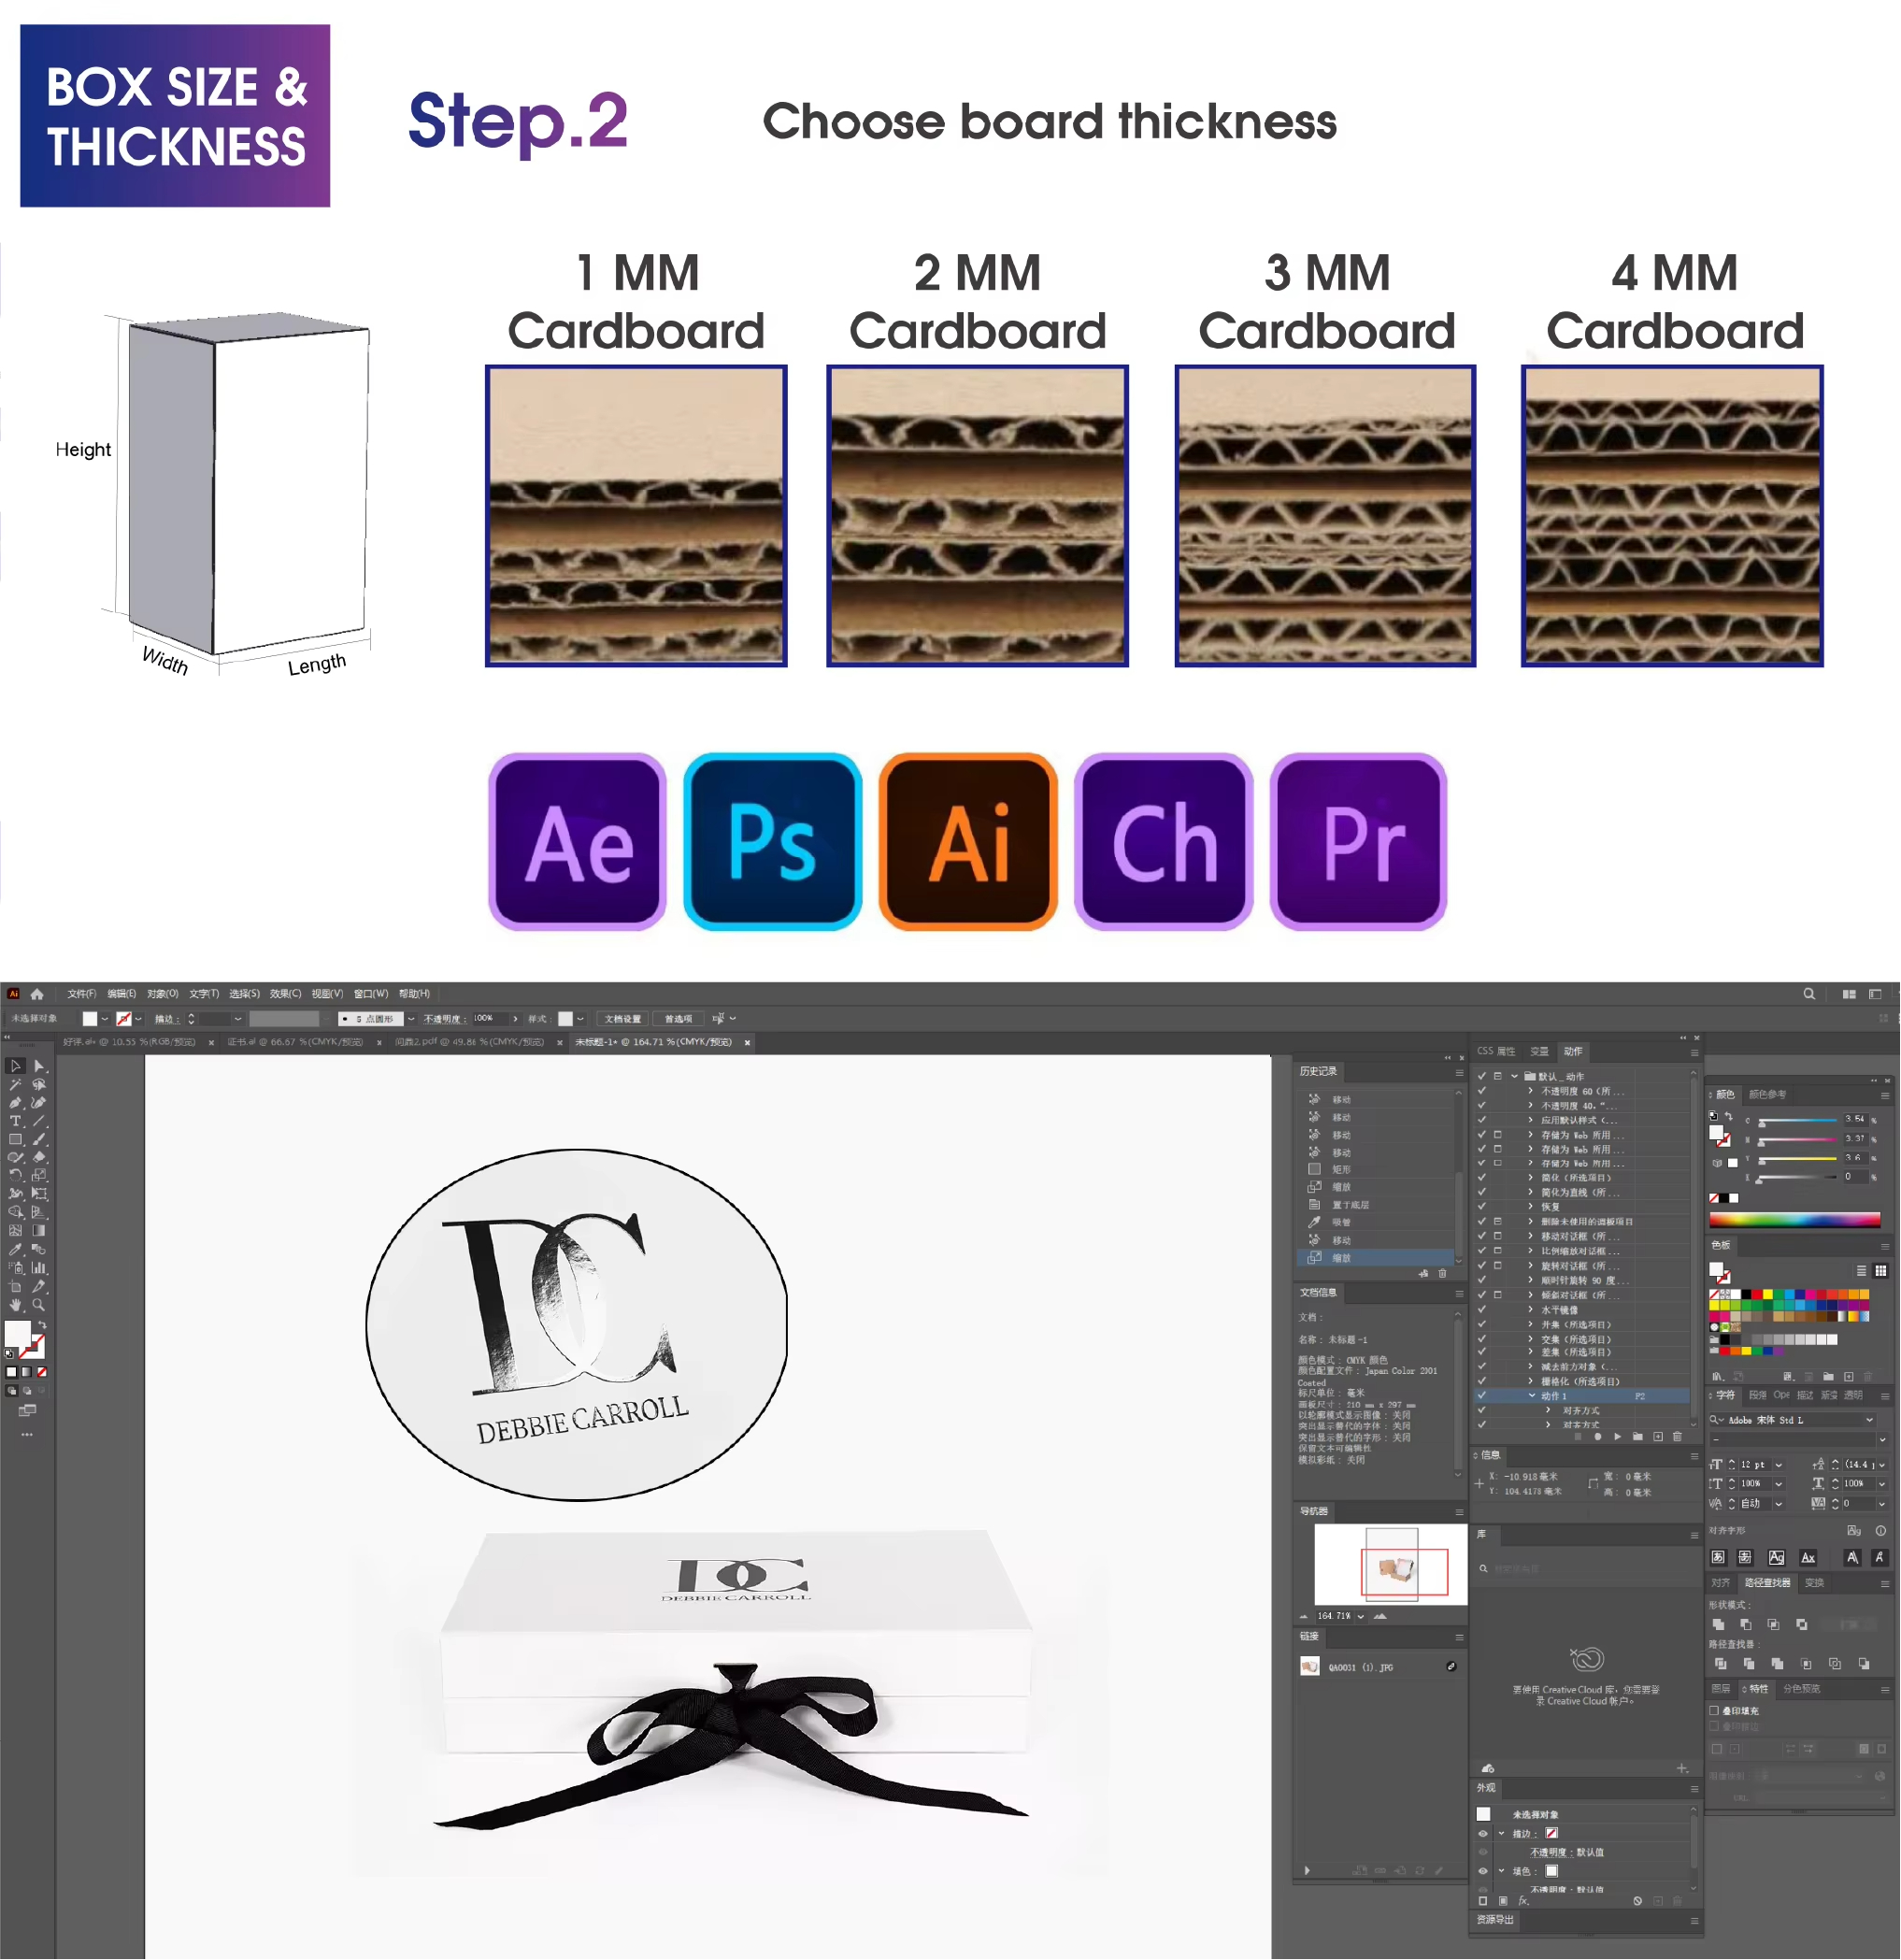The image size is (1901, 1960).
Task: Click the Unite shape mode icon
Action: (x=1718, y=1625)
